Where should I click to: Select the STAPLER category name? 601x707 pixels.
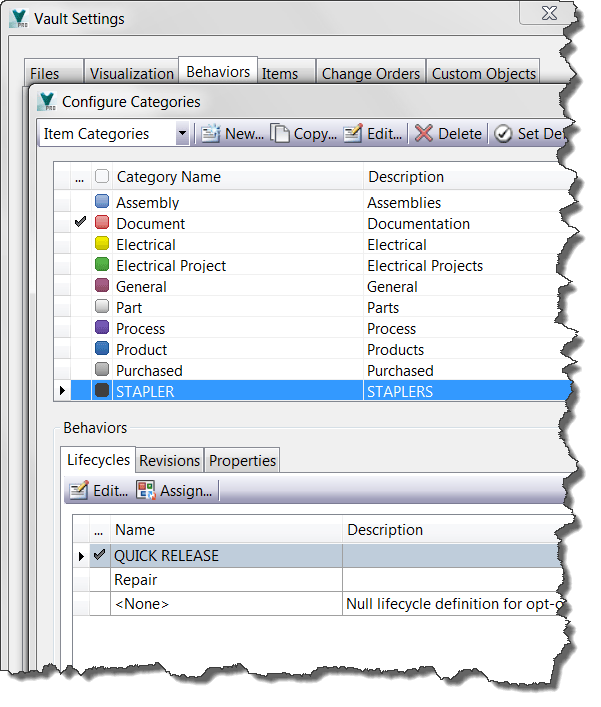[145, 391]
